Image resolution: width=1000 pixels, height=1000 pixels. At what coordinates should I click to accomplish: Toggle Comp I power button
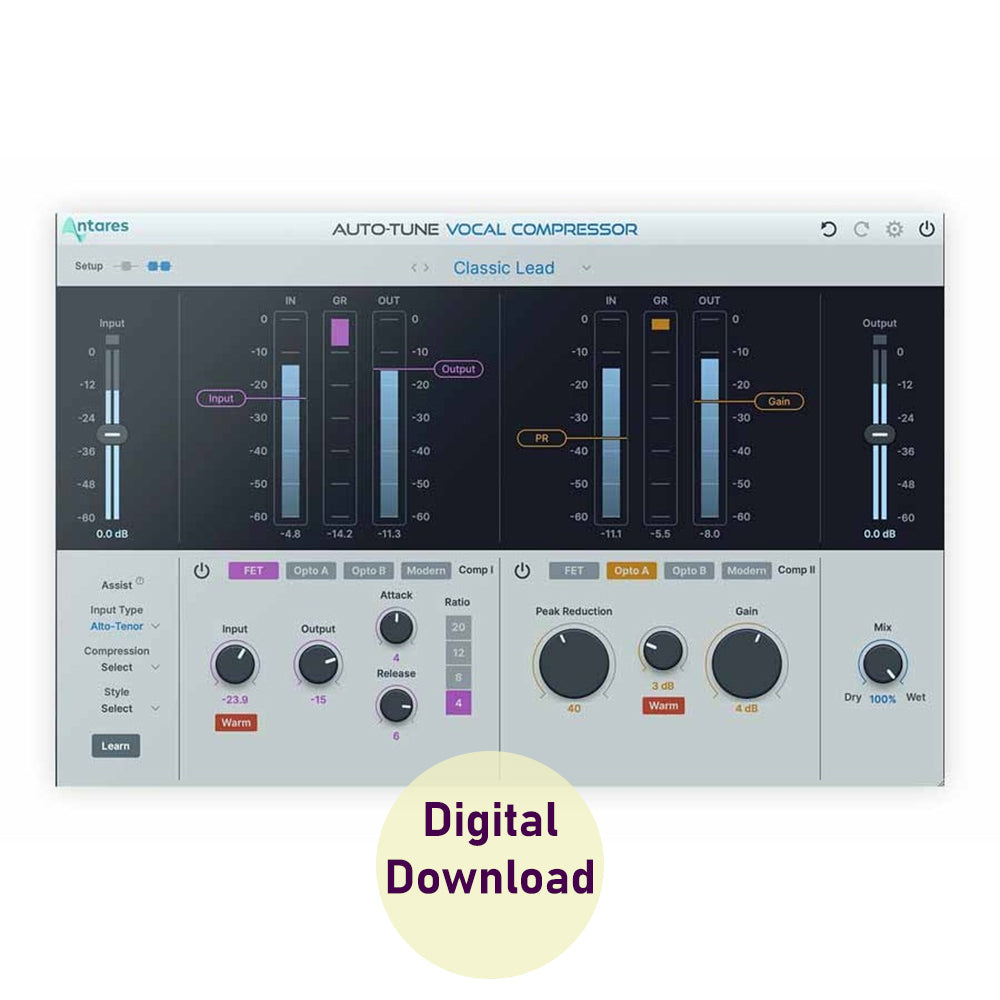(x=202, y=570)
